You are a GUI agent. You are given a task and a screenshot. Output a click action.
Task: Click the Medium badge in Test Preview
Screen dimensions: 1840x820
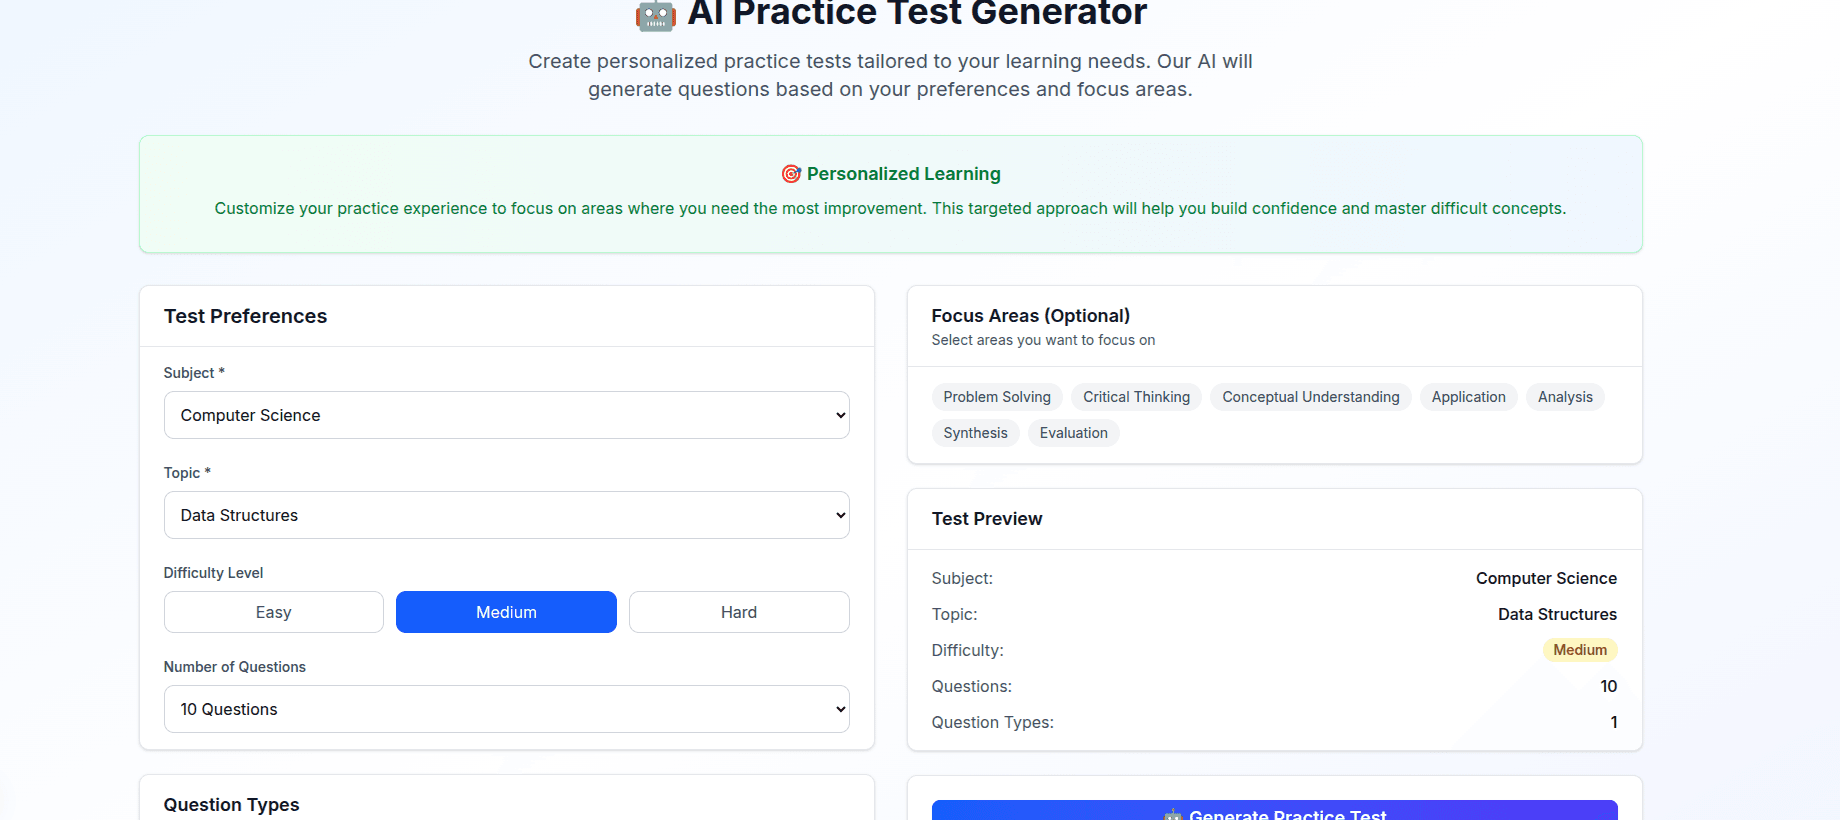(1580, 650)
